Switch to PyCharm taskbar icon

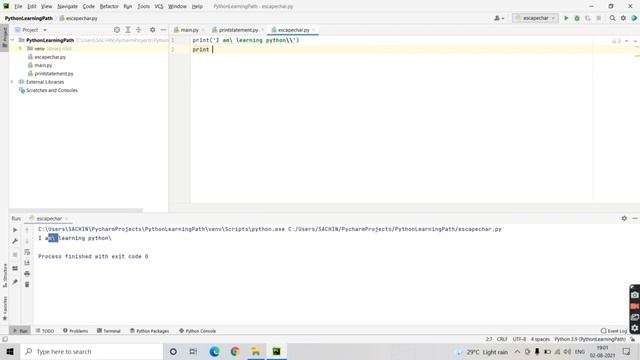coord(276,351)
